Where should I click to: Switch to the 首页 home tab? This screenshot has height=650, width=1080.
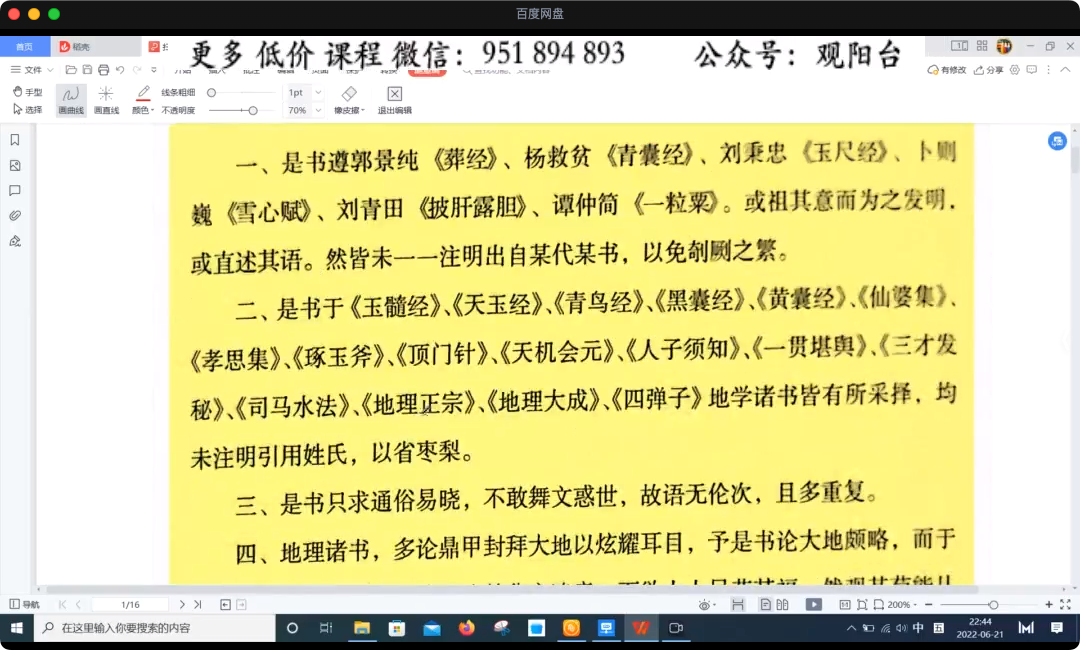tap(24, 47)
